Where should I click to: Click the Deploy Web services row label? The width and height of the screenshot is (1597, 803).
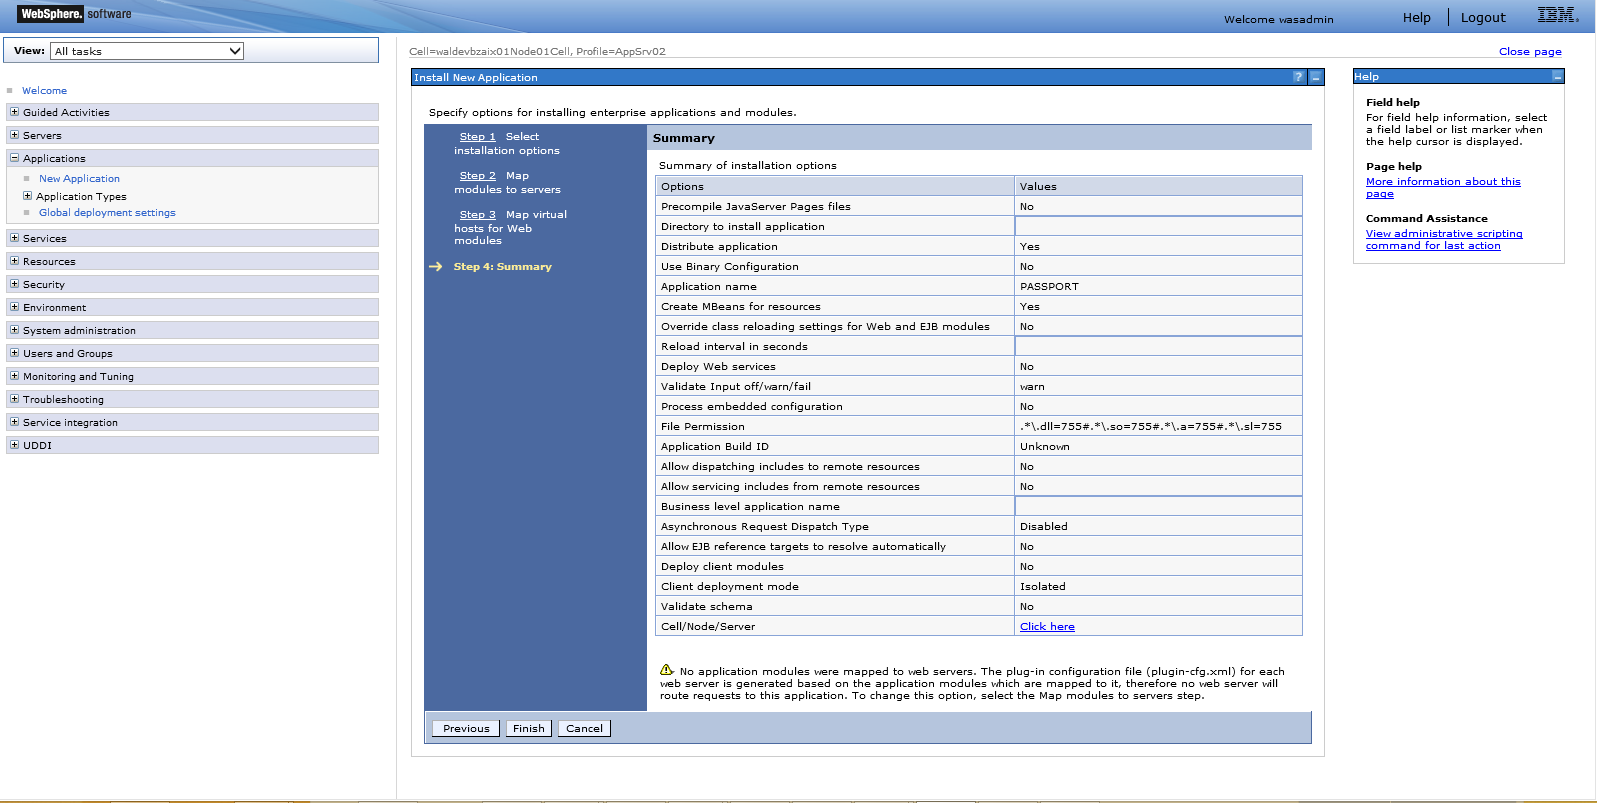718,367
